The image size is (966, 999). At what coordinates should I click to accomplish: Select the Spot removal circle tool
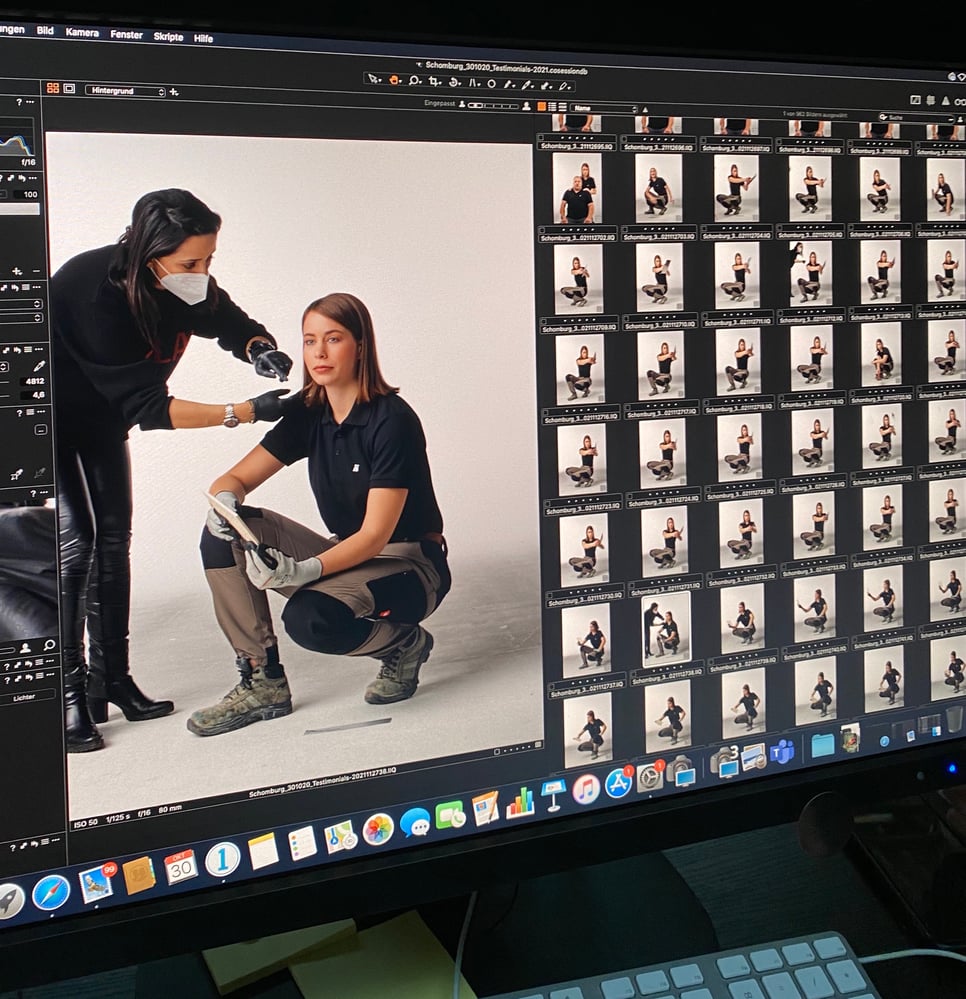tap(491, 83)
